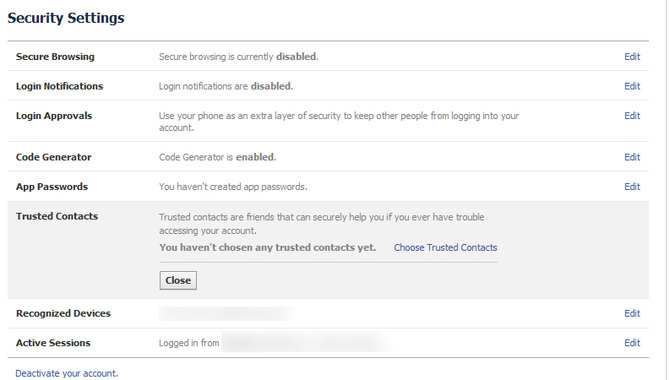Expand the Active Sessions row label
670x380 pixels.
[x=53, y=343]
